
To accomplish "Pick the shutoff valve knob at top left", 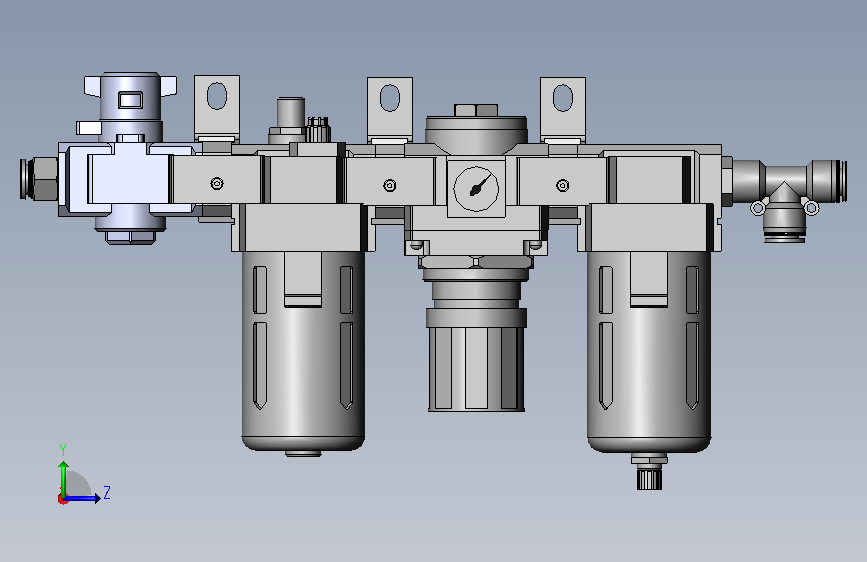I will tap(130, 97).
